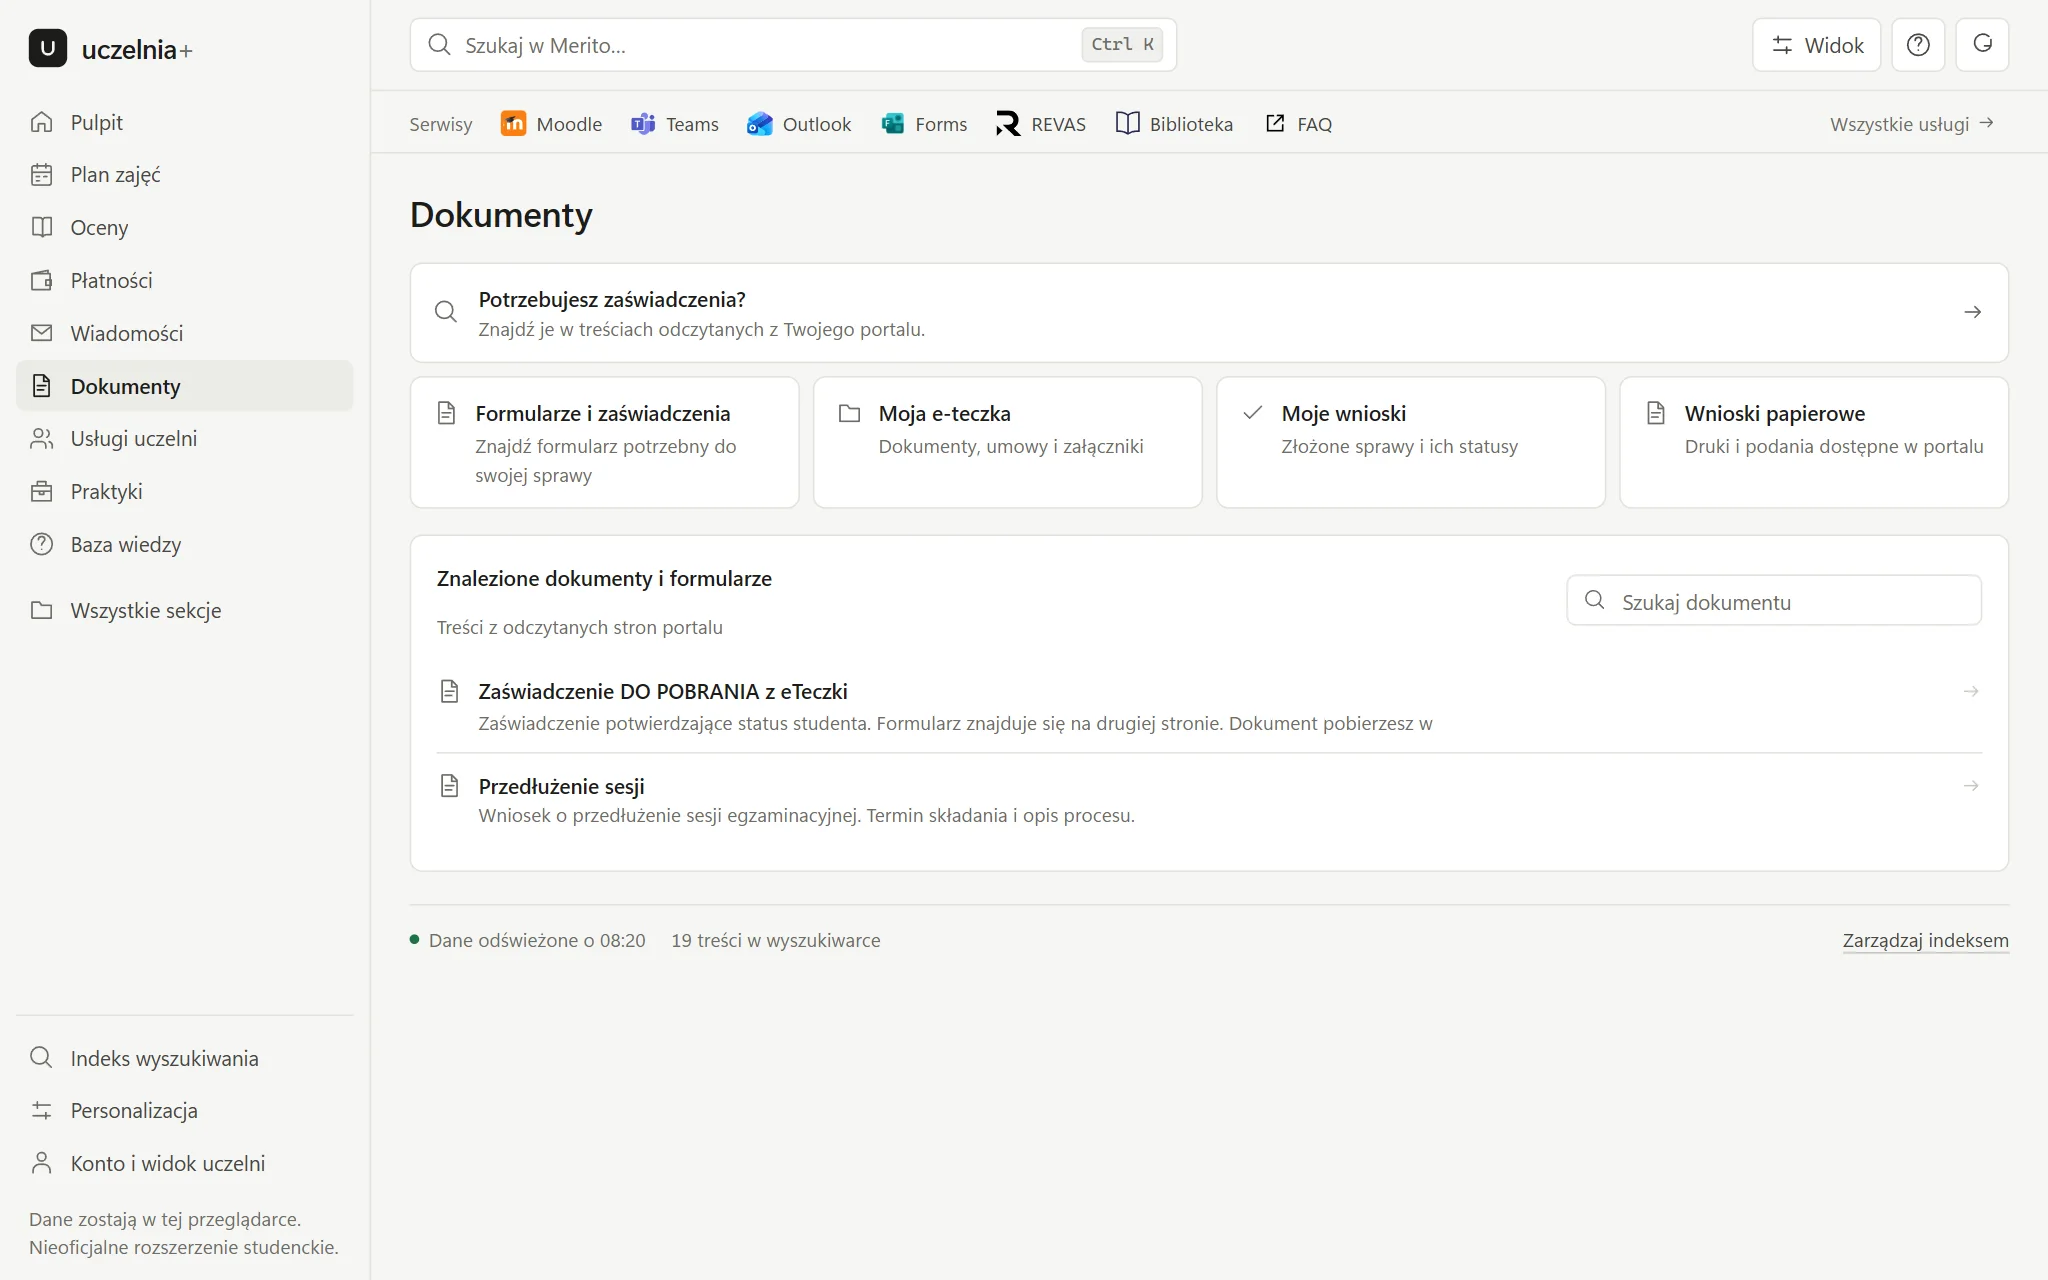Open REVAS service shortcut

pos(1041,124)
